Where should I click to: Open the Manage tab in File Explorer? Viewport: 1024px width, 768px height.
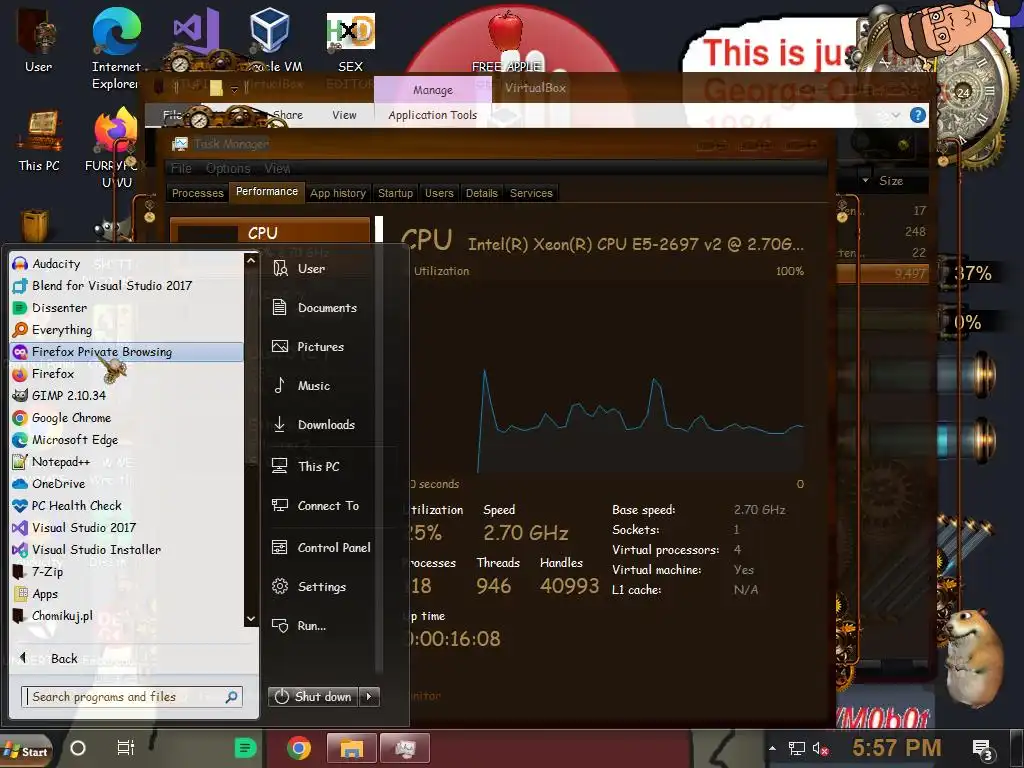(432, 90)
